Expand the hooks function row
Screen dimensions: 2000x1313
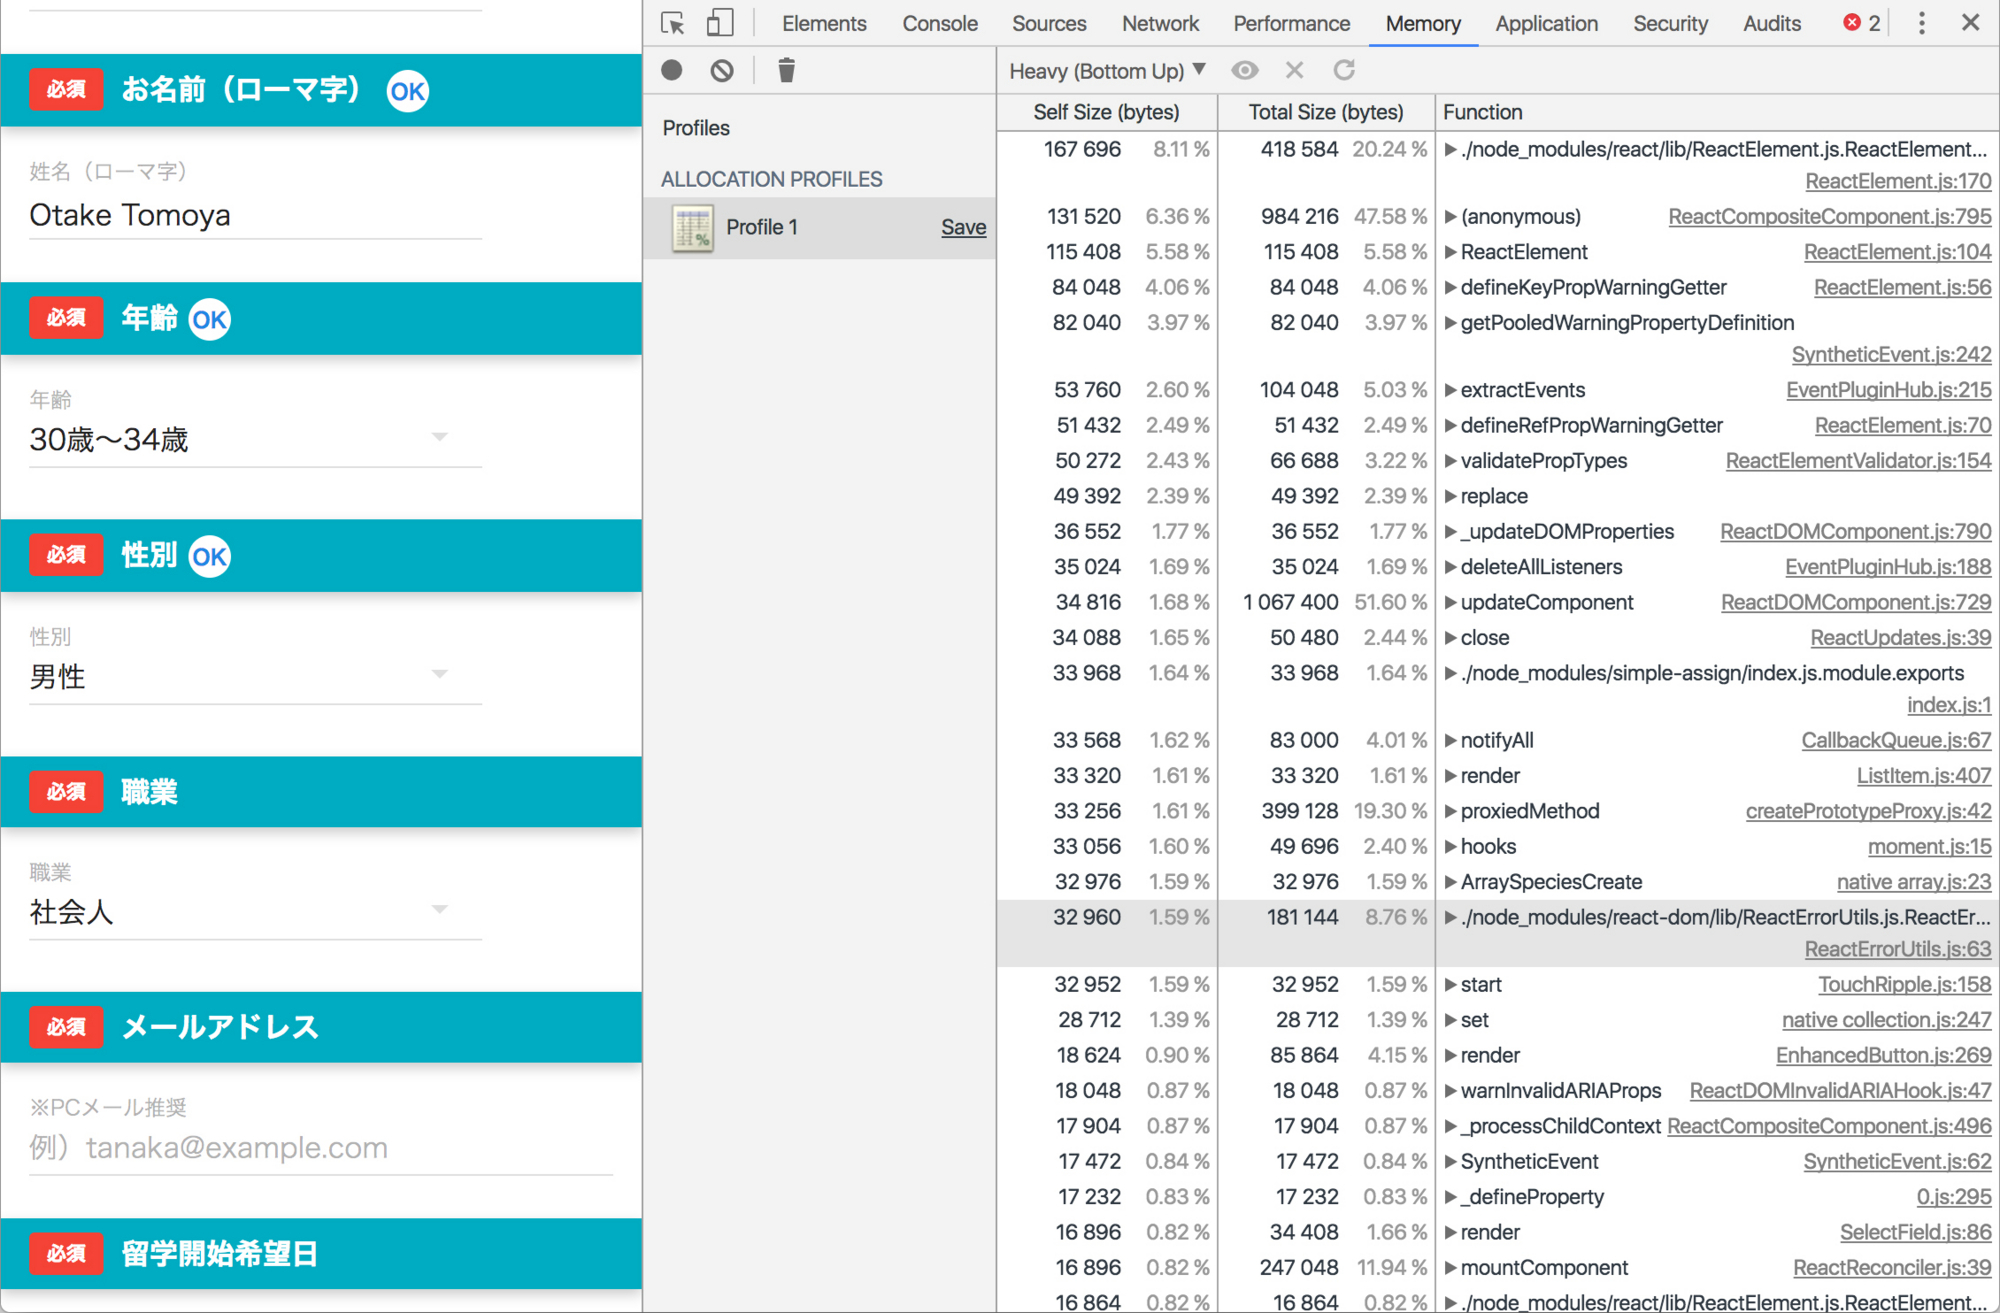[x=1450, y=847]
